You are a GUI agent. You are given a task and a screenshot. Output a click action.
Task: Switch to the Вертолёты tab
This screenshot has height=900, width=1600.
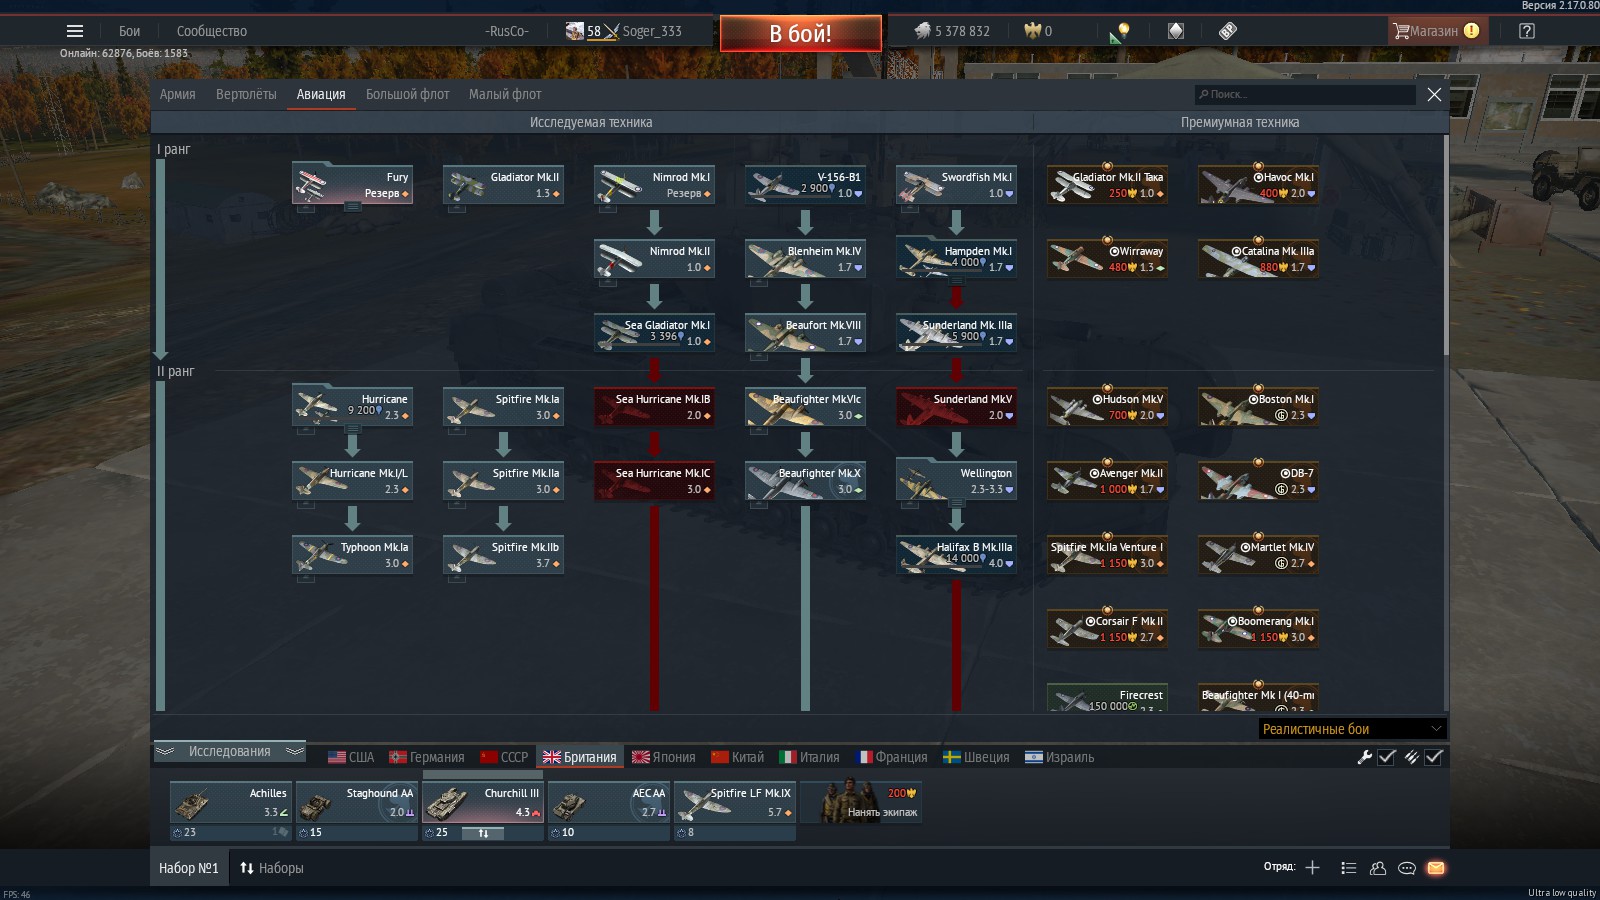[x=246, y=94]
